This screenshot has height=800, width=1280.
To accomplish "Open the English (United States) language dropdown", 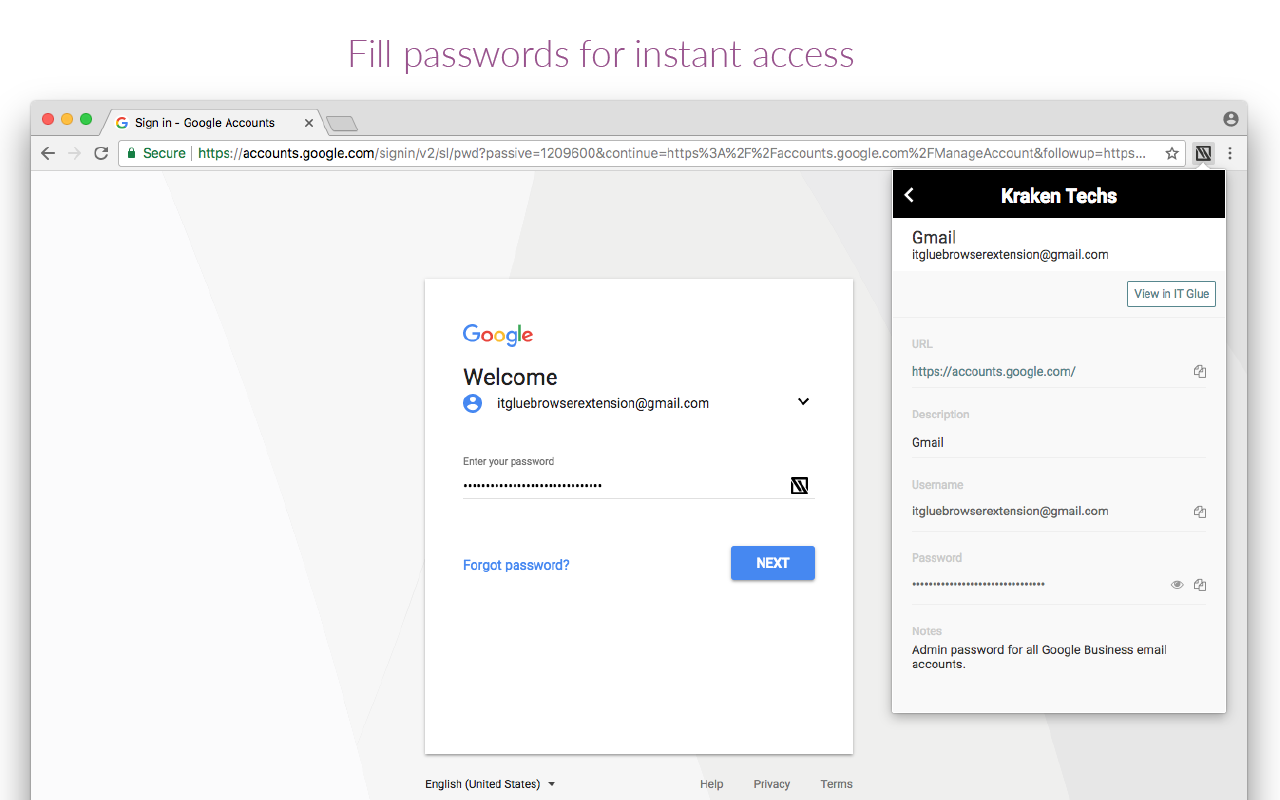I will 490,784.
